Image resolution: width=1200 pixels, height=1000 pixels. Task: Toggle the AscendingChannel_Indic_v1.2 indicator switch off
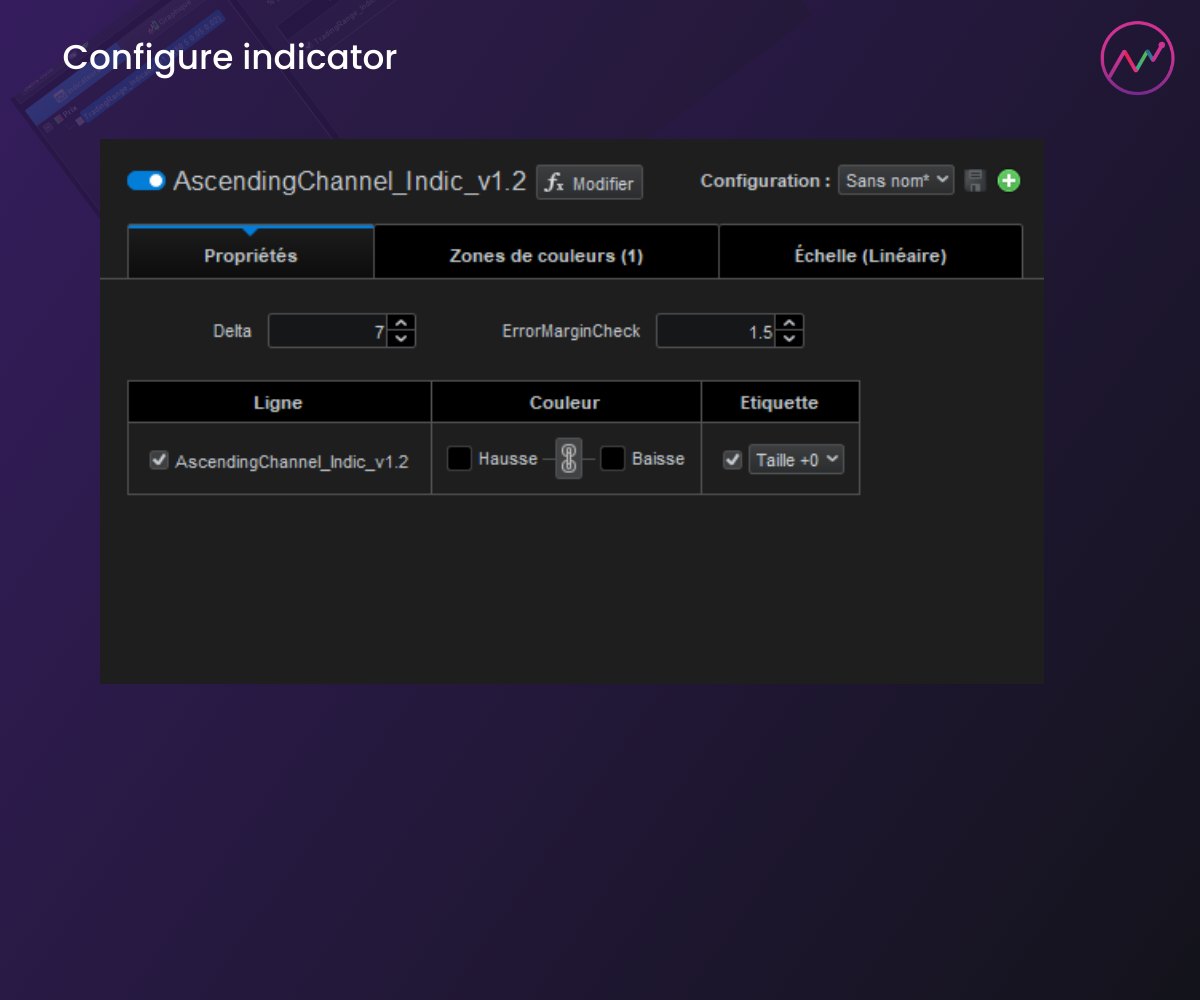click(146, 181)
